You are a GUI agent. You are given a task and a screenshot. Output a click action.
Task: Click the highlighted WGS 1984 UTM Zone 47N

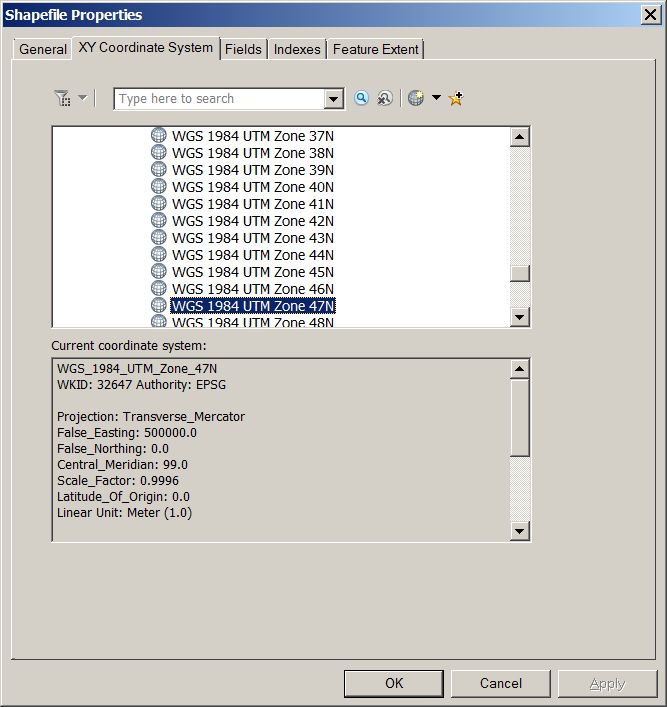(x=253, y=306)
